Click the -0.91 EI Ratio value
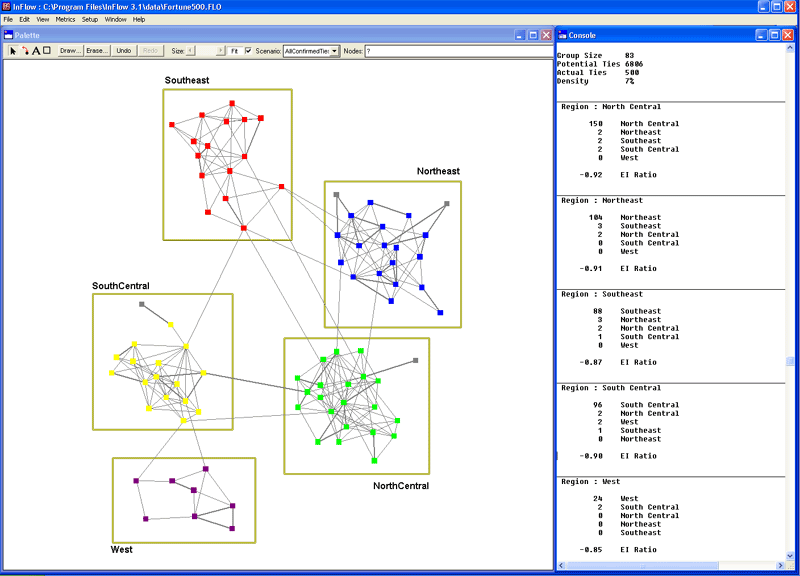The height and width of the screenshot is (576, 800). [x=591, y=268]
